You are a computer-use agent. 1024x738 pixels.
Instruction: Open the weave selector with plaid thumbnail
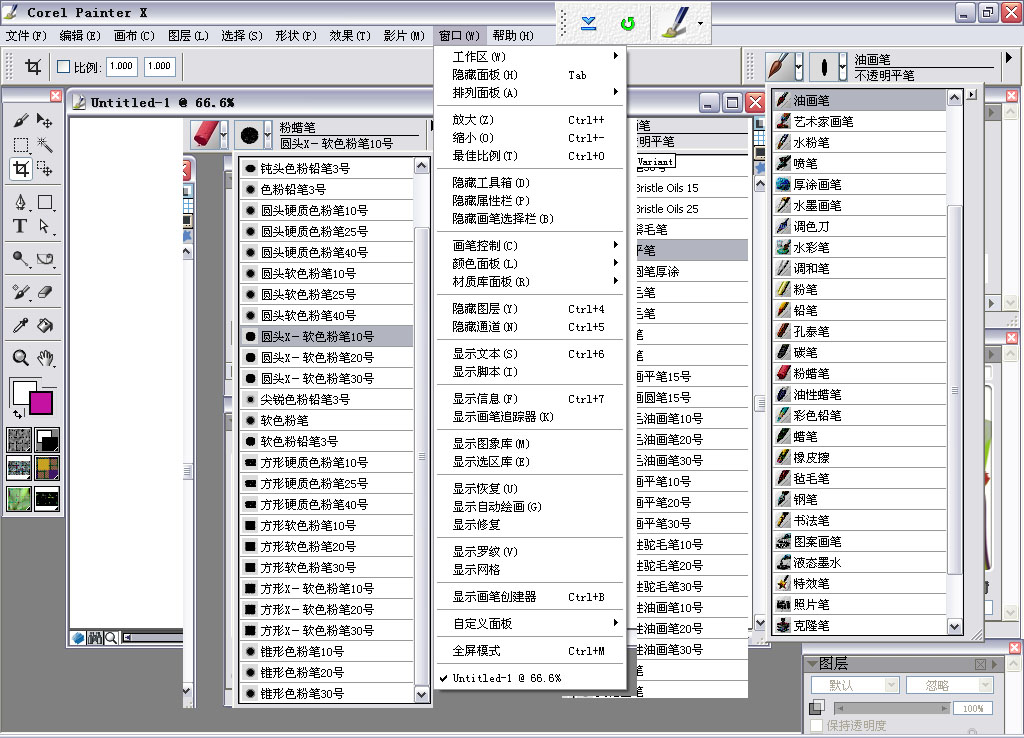coord(47,468)
